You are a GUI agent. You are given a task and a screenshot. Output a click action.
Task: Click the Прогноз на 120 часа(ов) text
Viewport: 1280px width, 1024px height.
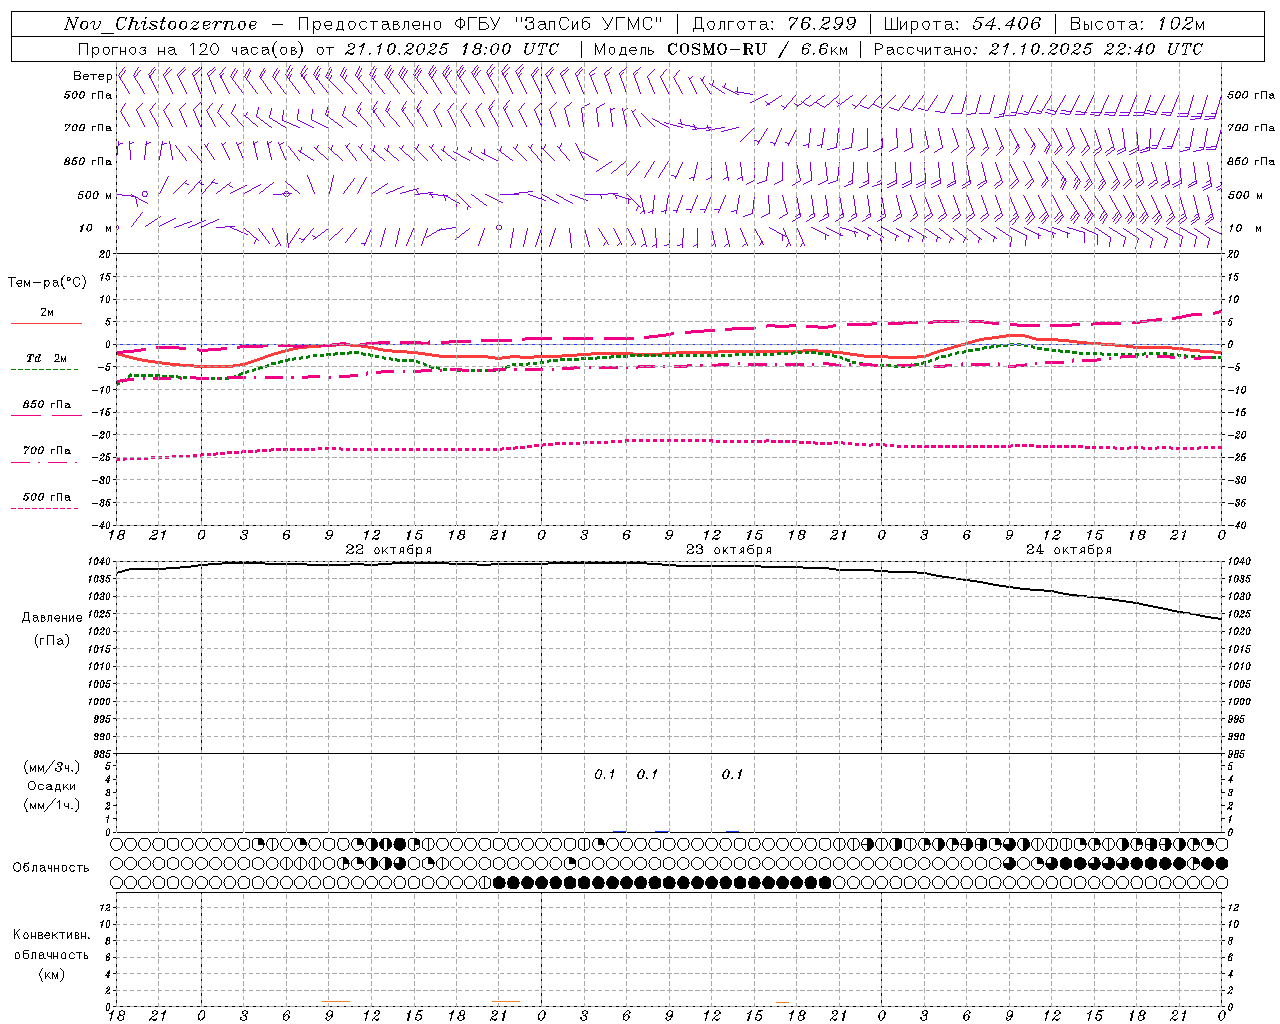coord(192,49)
